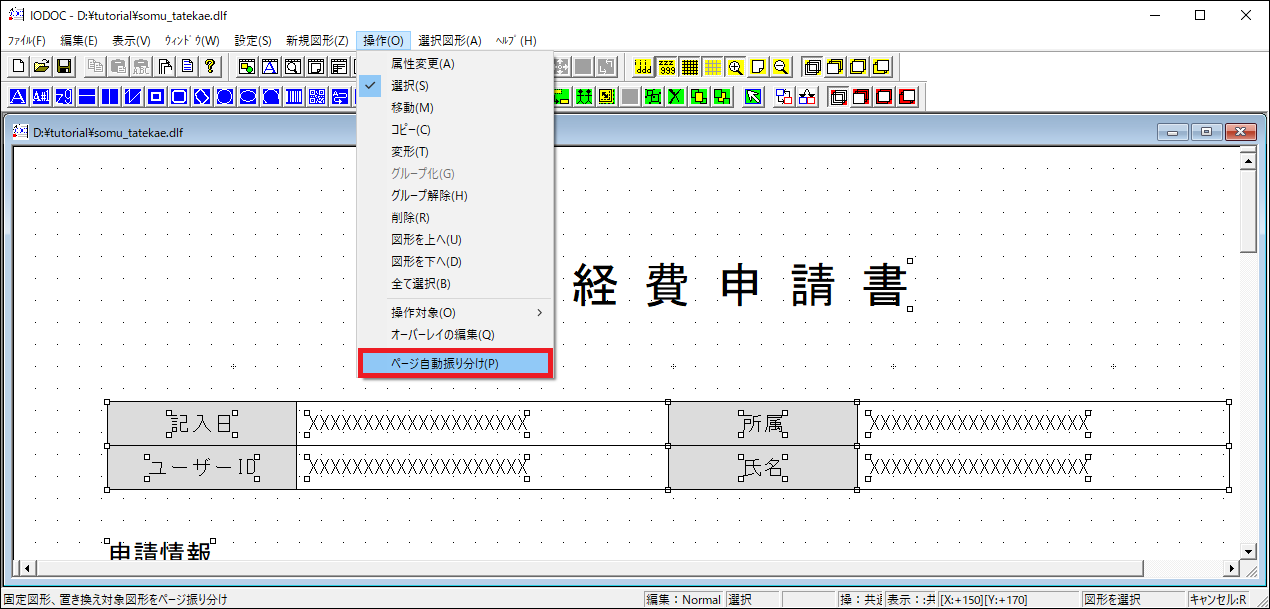
Task: Select the blue rounded rectangle tool
Action: tap(179, 96)
